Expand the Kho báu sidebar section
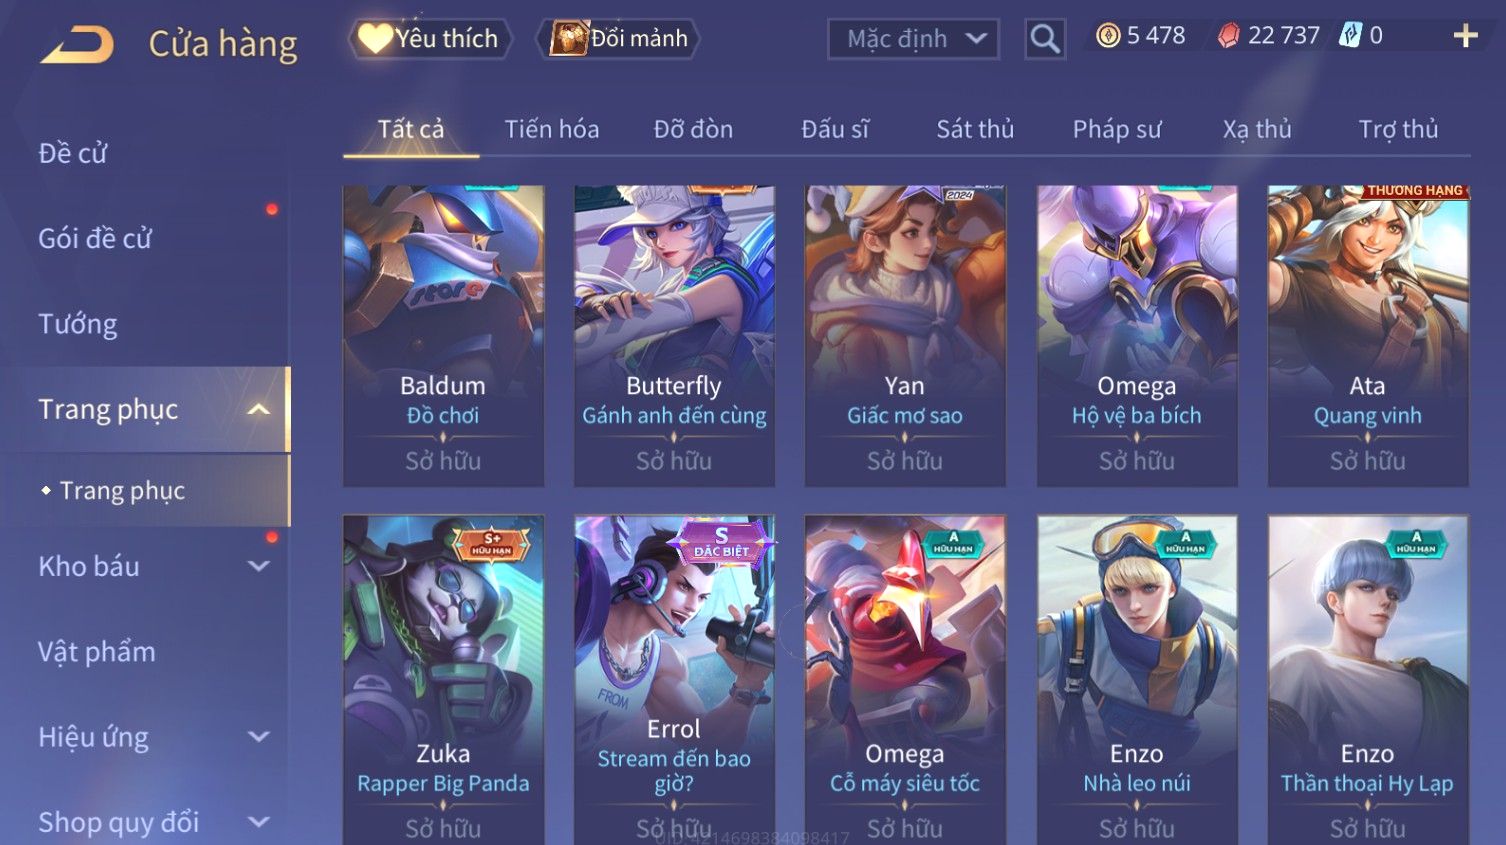The width and height of the screenshot is (1506, 845). pyautogui.click(x=259, y=566)
